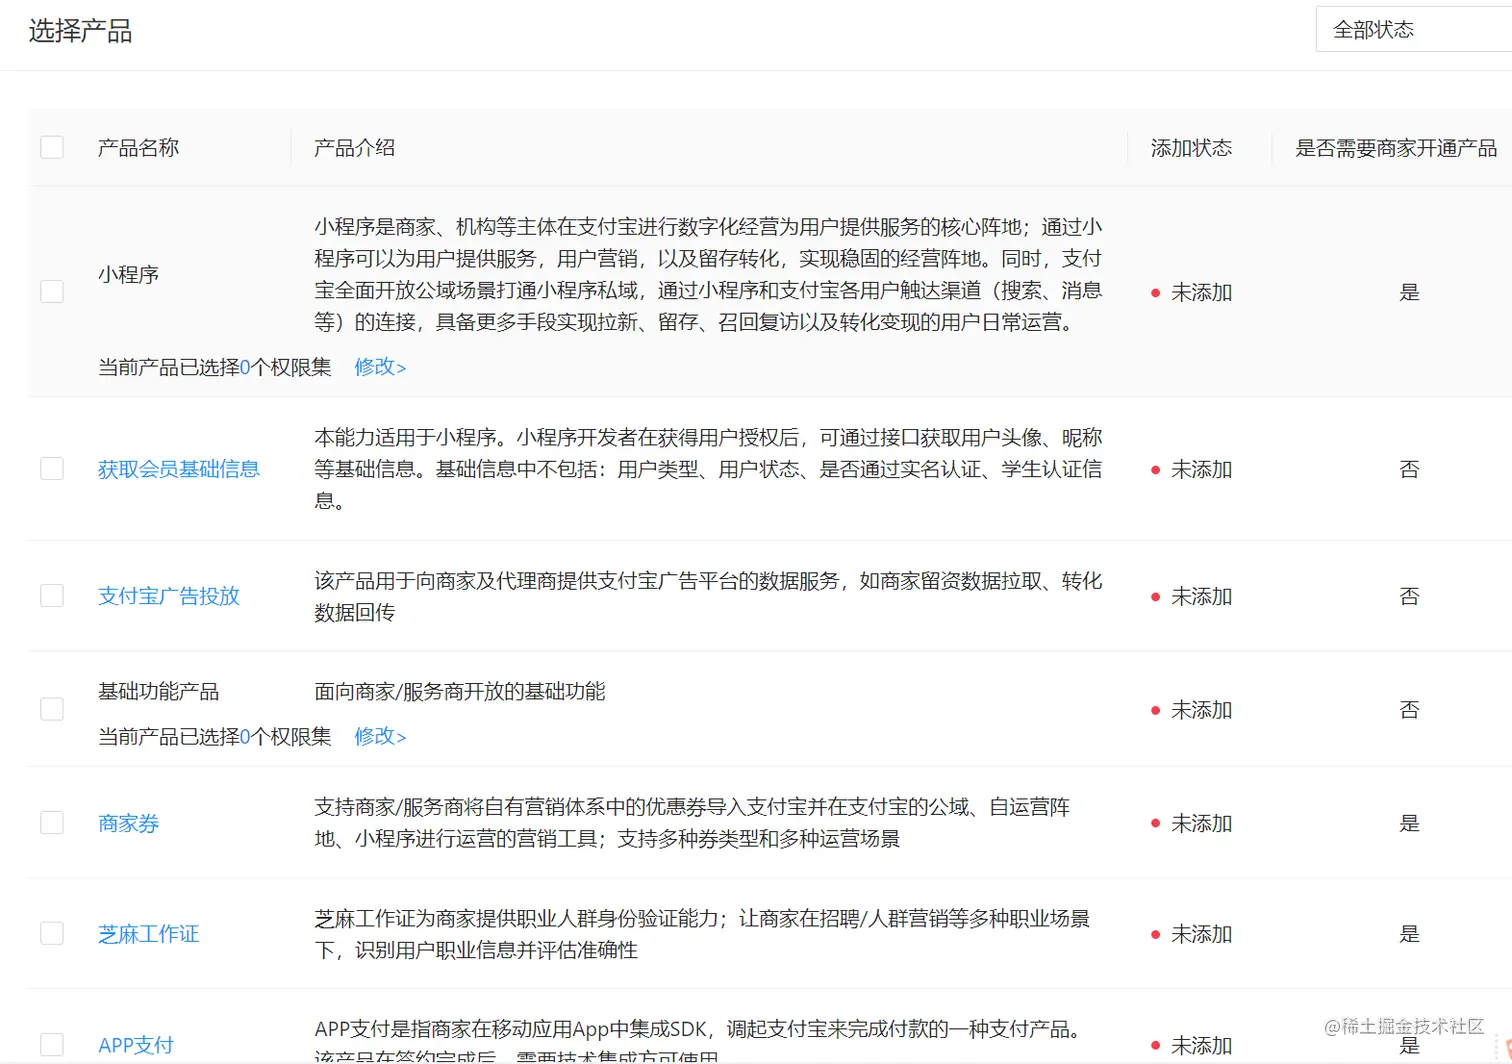Image resolution: width=1512 pixels, height=1064 pixels.
Task: Open the 支付宝广告投放 product link
Action: pyautogui.click(x=169, y=596)
